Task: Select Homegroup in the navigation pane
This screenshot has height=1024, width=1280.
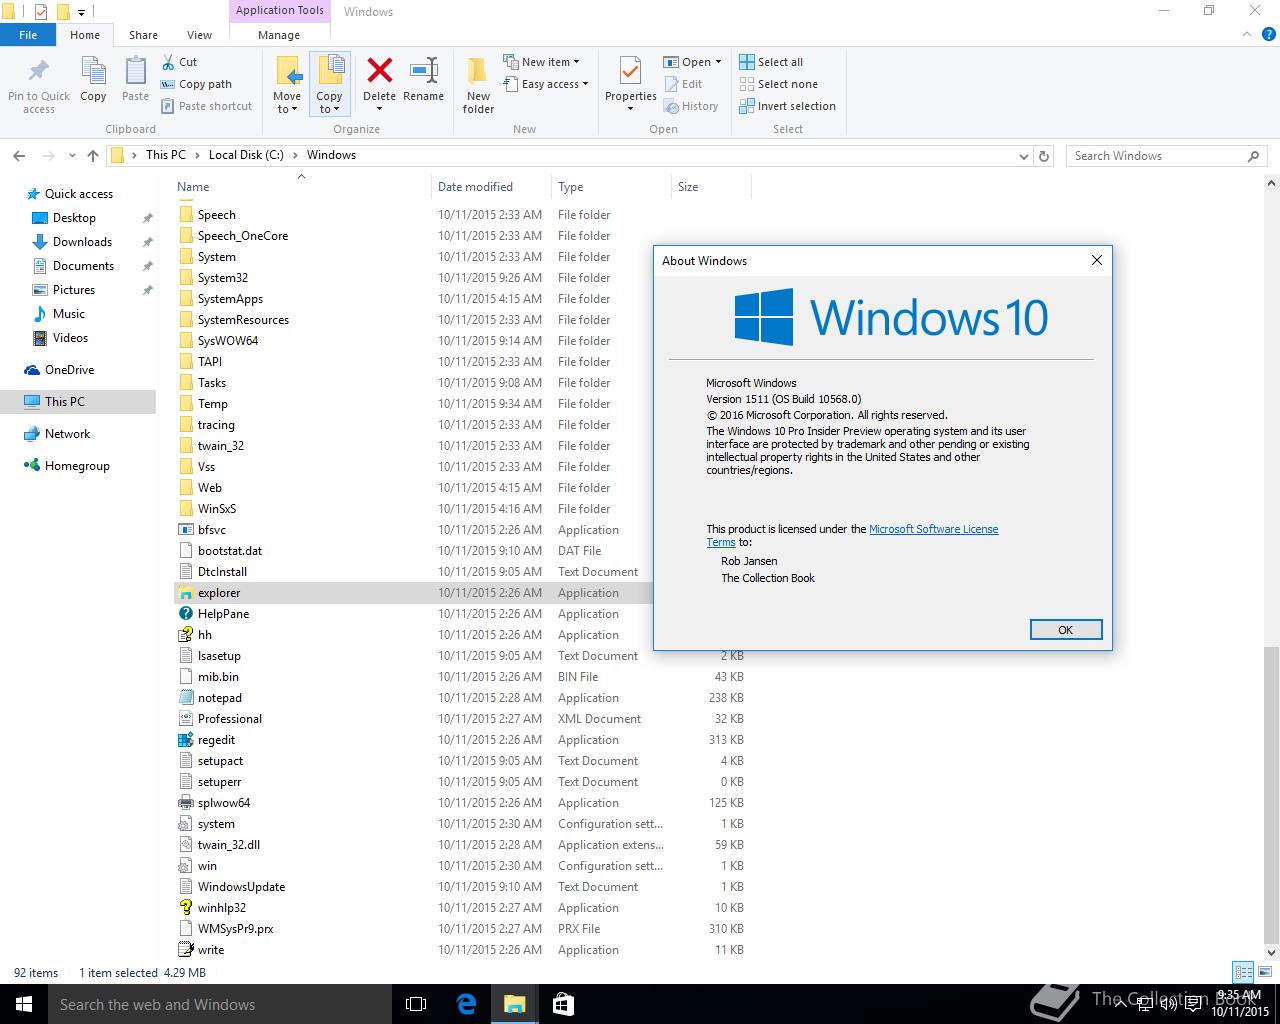Action: (77, 466)
